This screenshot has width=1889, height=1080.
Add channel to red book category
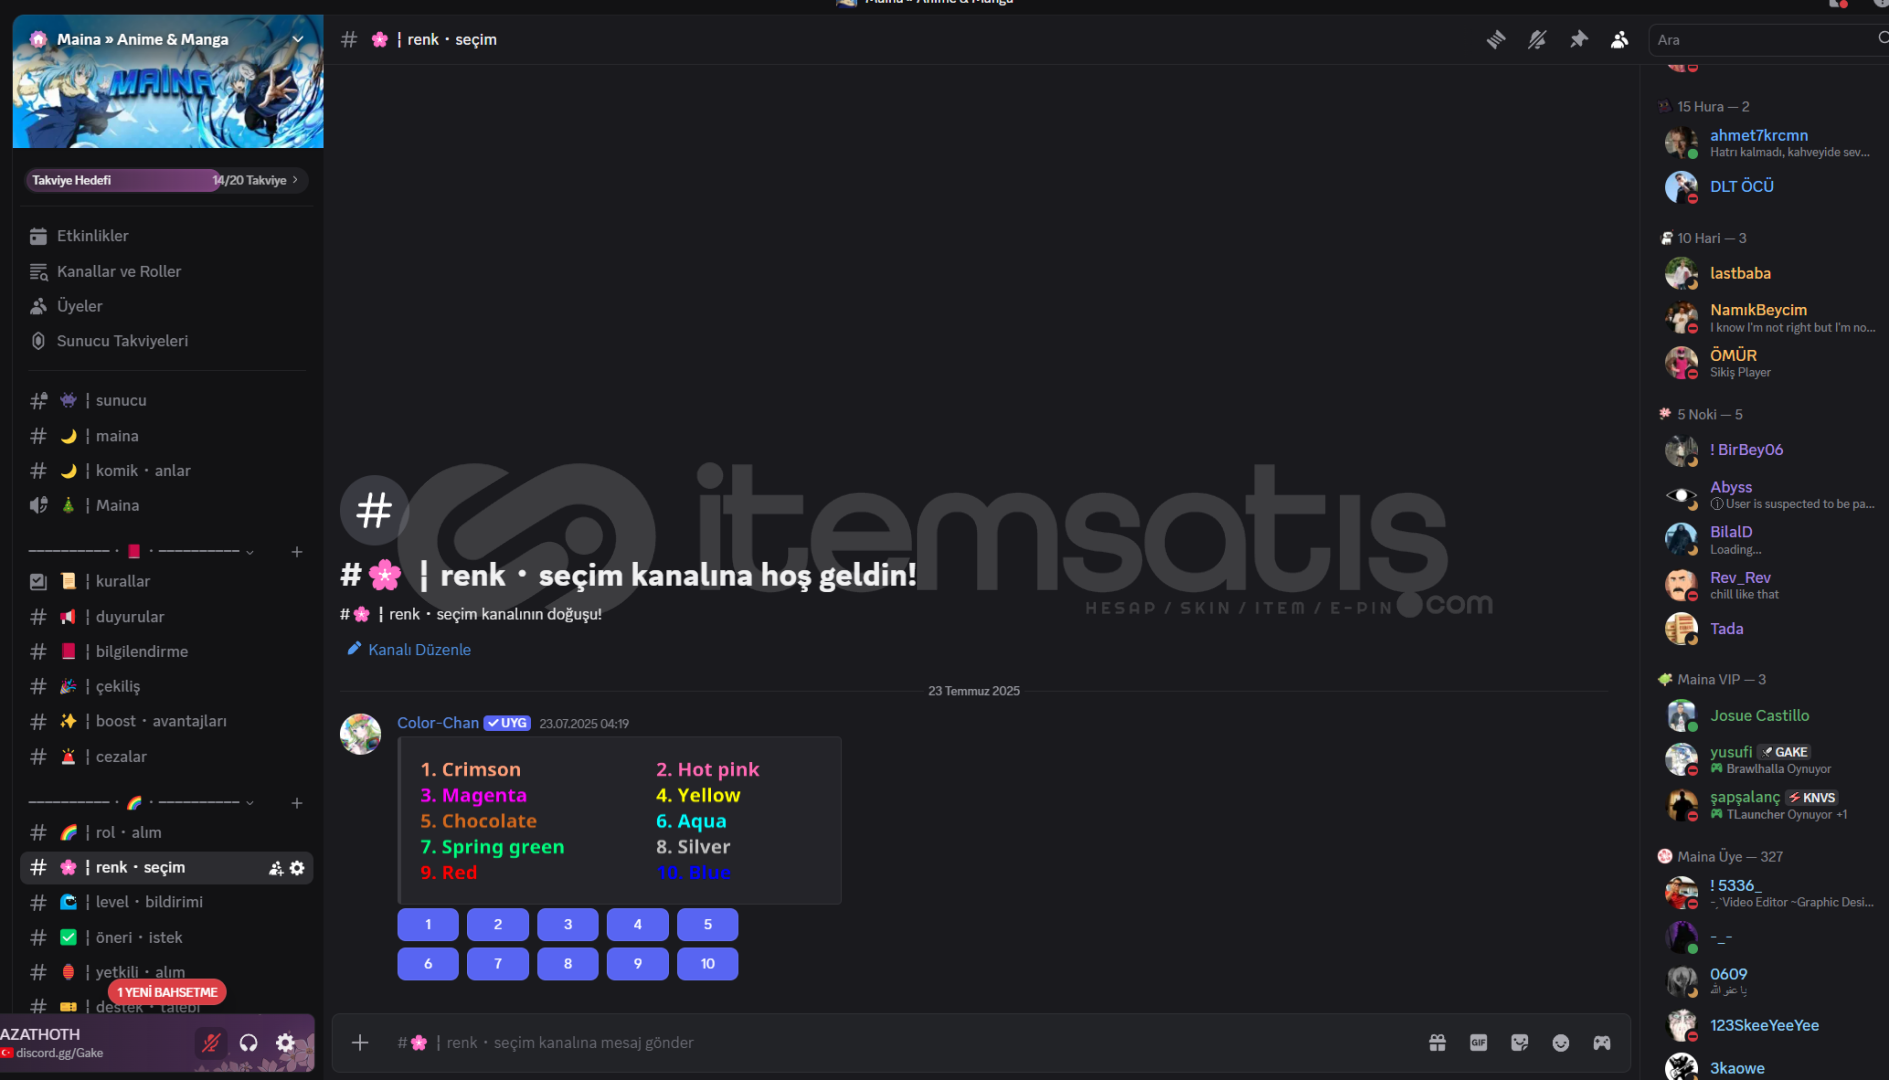click(297, 552)
